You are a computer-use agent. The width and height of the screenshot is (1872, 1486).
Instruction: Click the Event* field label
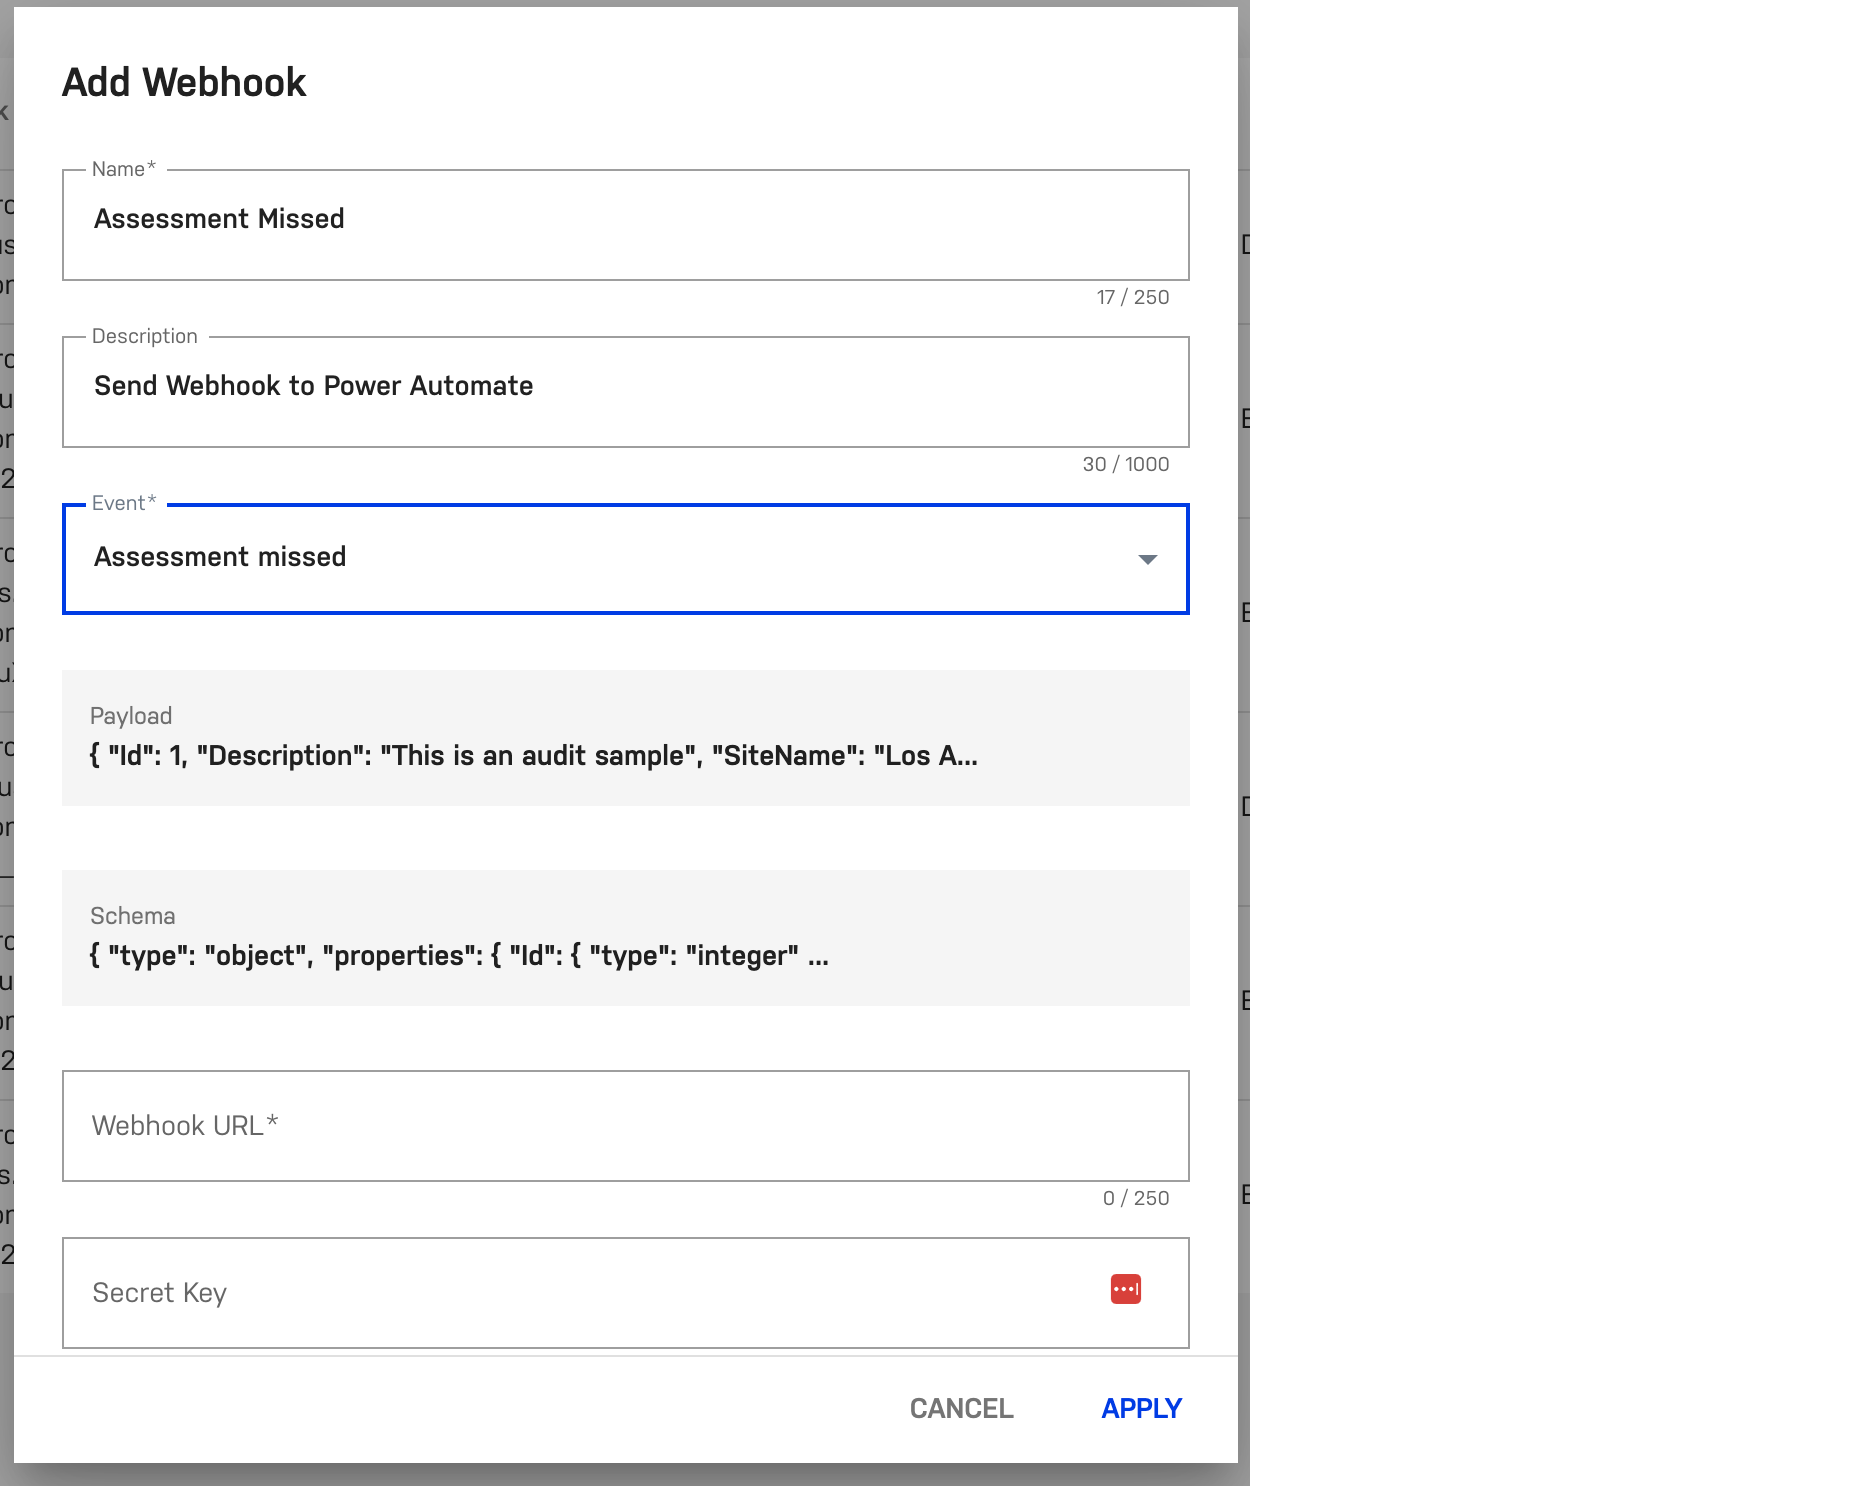124,503
